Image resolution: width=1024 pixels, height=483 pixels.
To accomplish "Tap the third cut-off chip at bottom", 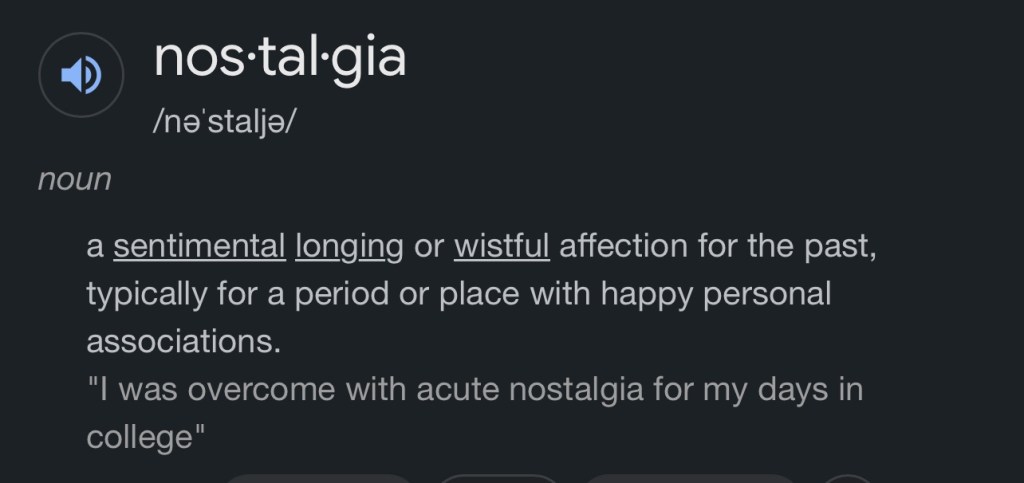I will coord(689,478).
